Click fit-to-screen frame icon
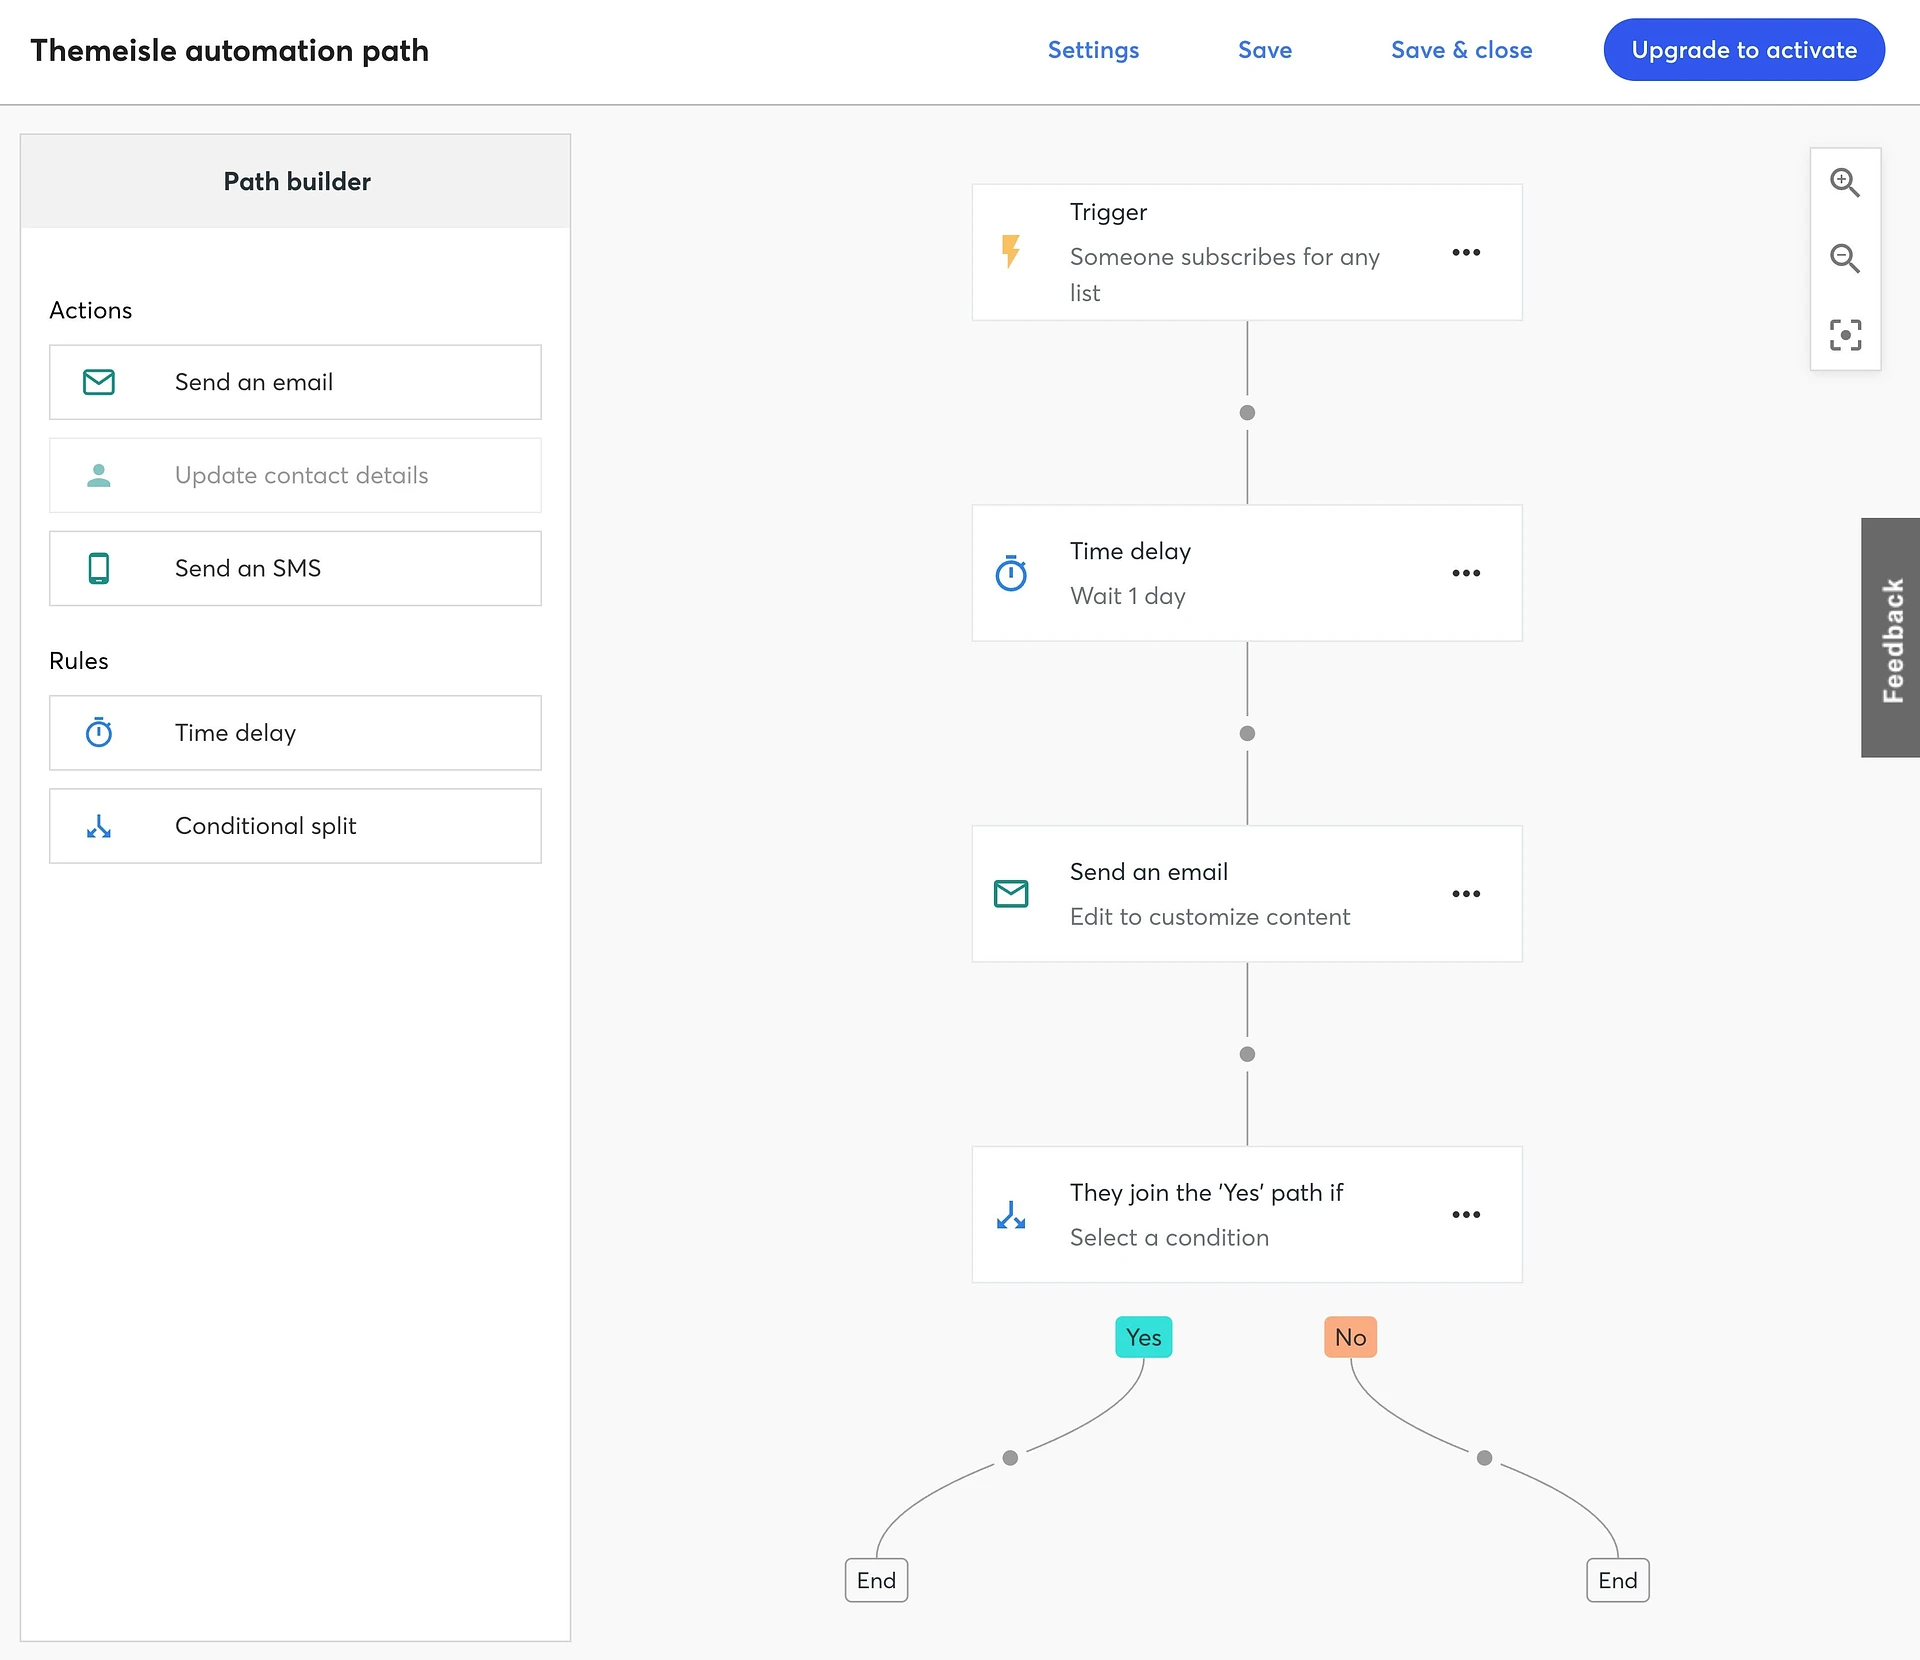This screenshot has width=1920, height=1660. click(1847, 333)
